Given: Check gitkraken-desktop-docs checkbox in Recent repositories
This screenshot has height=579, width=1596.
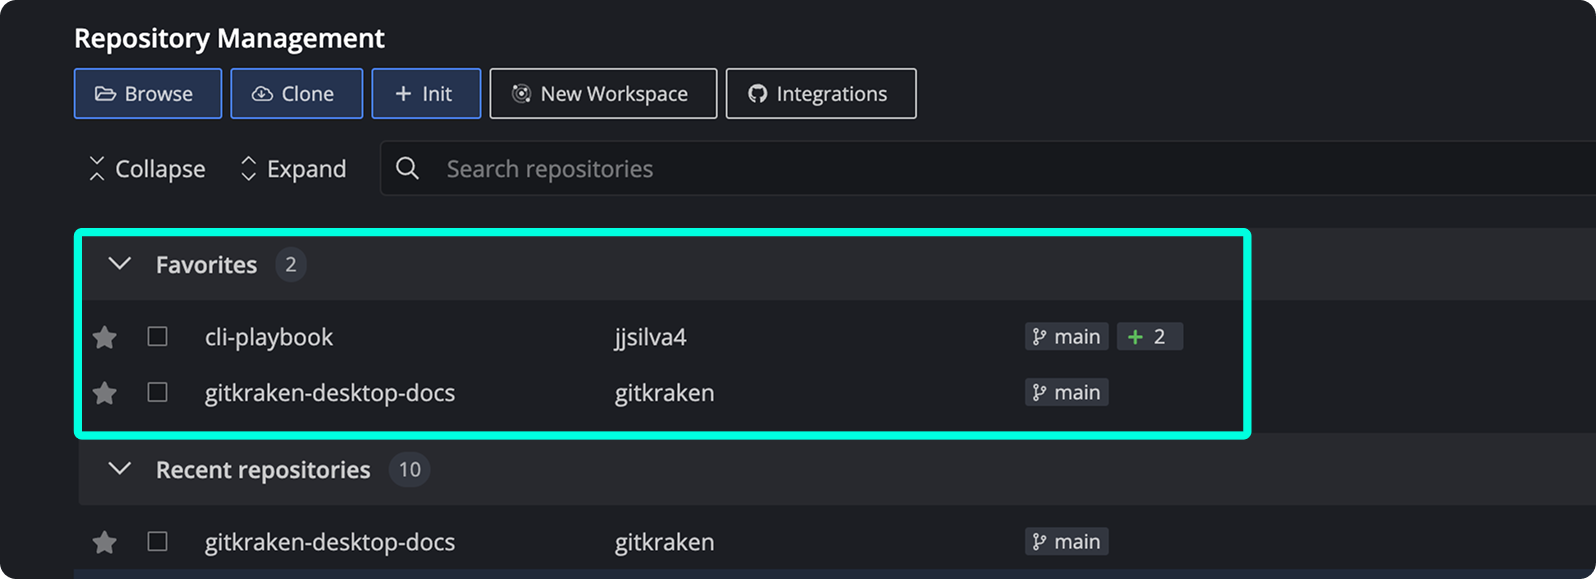Looking at the screenshot, I should 157,541.
